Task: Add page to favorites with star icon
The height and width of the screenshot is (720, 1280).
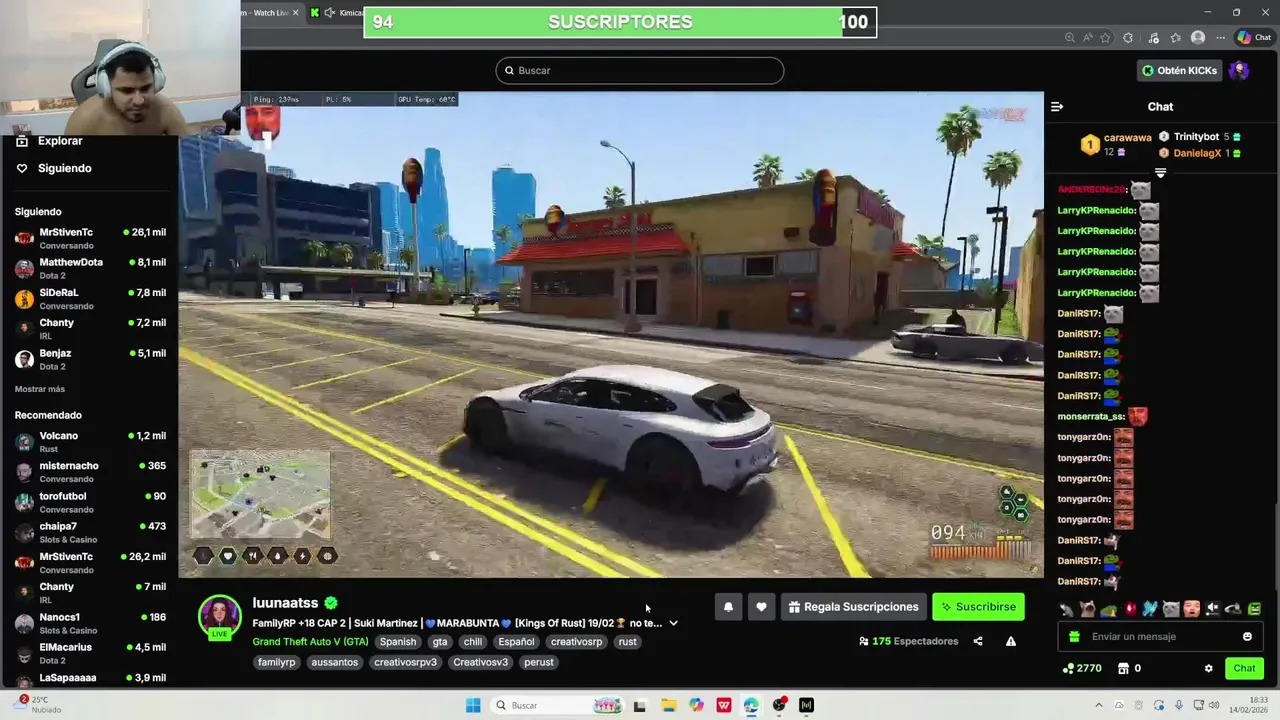Action: [x=1105, y=38]
